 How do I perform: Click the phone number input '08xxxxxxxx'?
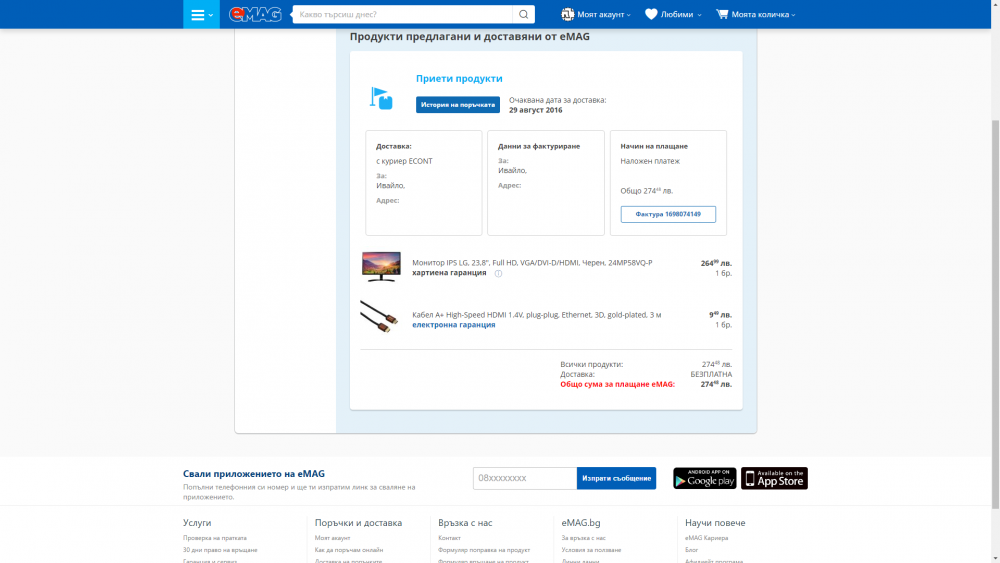tap(525, 478)
